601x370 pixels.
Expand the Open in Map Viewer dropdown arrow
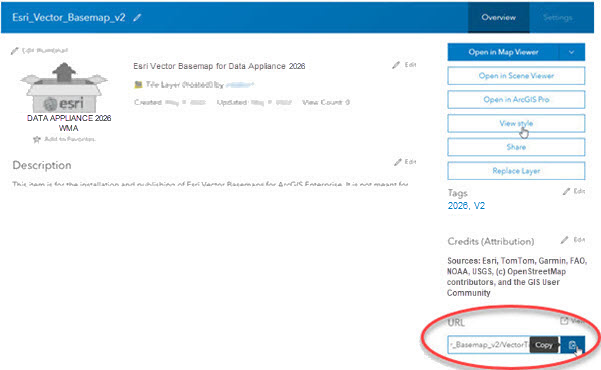point(571,52)
